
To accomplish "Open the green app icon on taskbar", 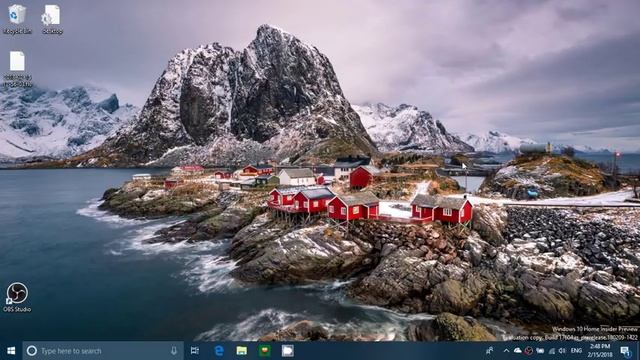I will 264,351.
